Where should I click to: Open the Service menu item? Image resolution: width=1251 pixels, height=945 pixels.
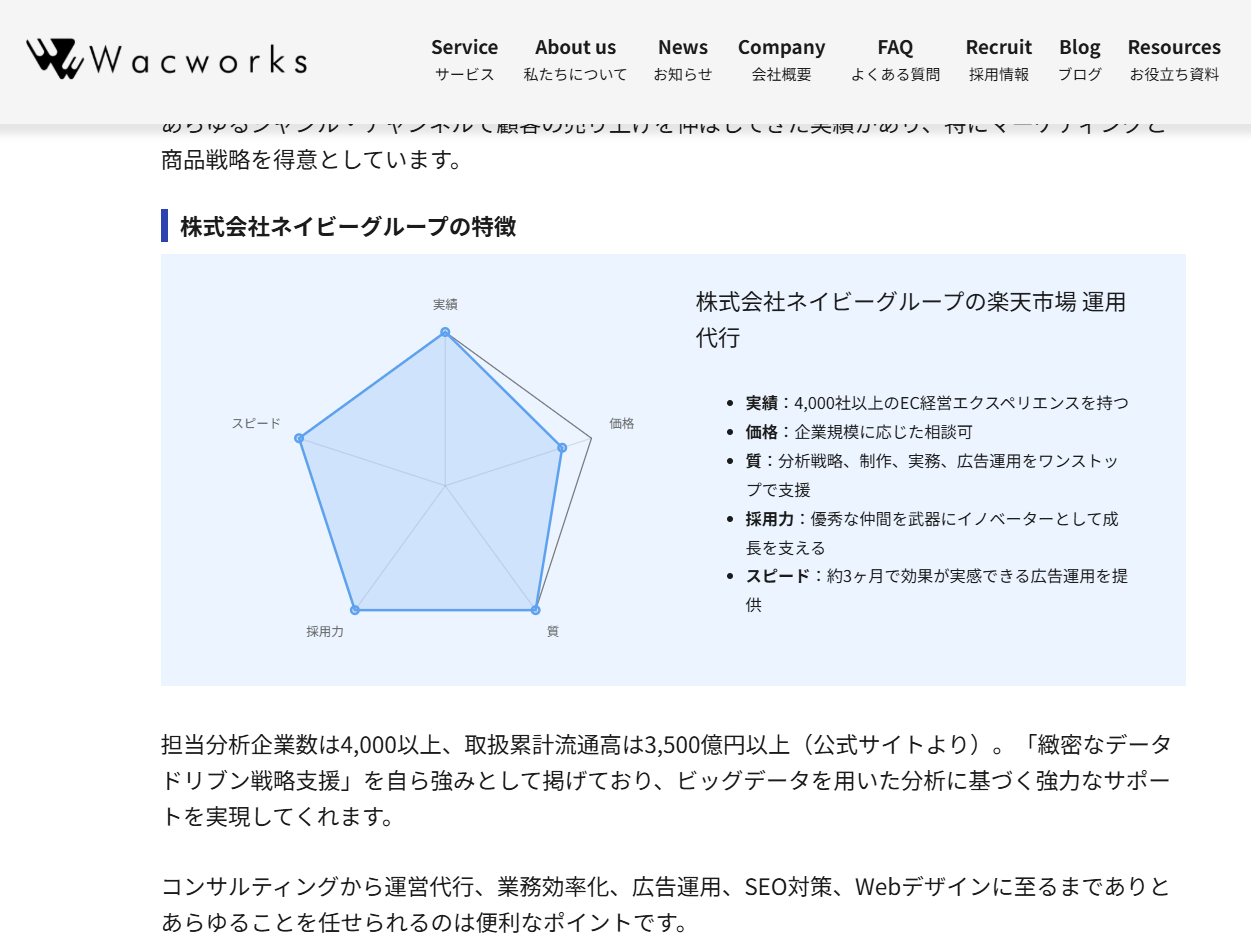pyautogui.click(x=464, y=60)
